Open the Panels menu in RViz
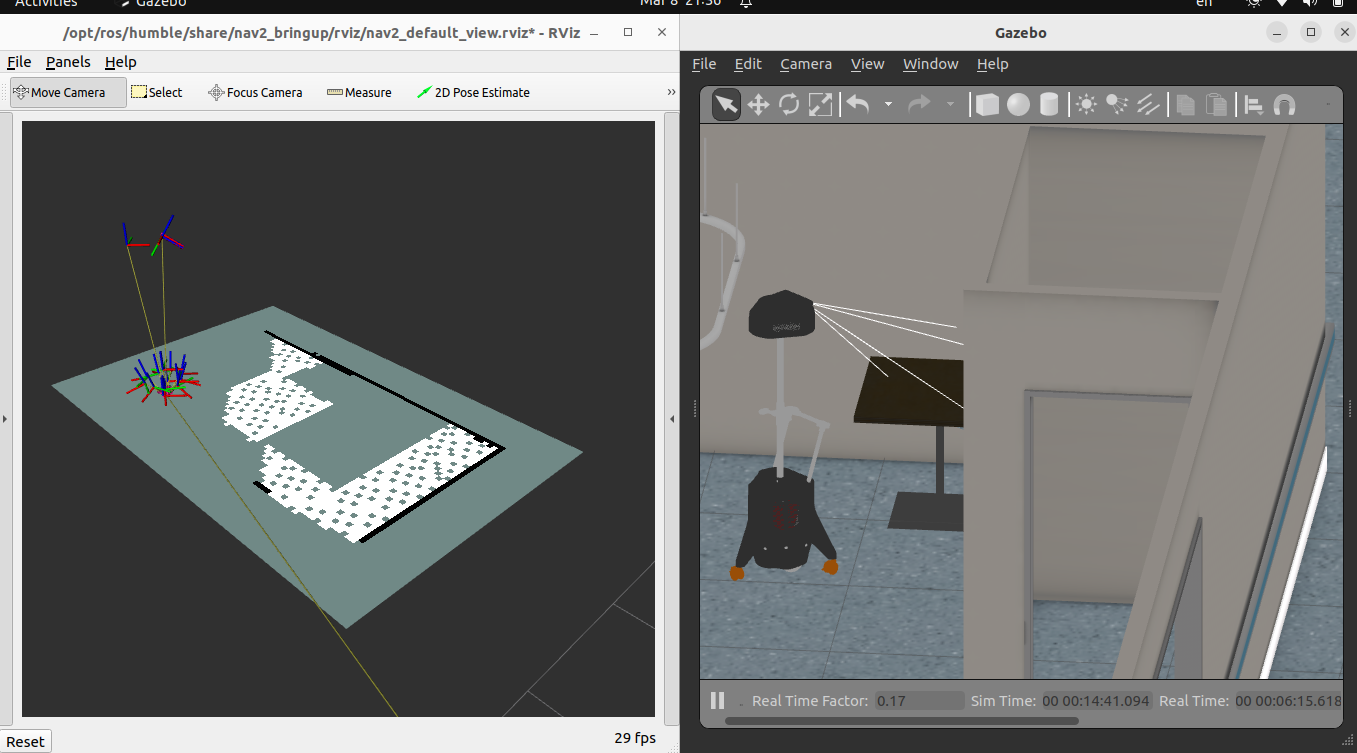Viewport: 1357px width, 753px height. click(68, 62)
